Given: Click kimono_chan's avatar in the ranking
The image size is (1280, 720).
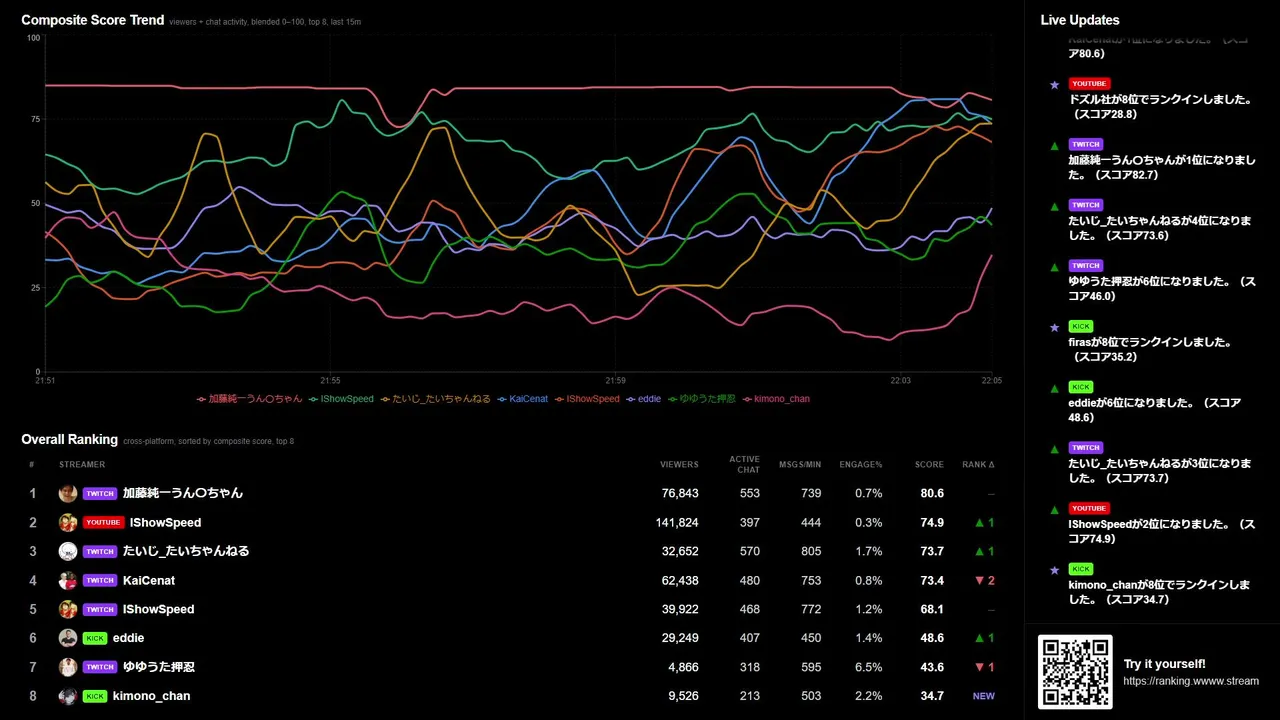Looking at the screenshot, I should click(x=68, y=696).
